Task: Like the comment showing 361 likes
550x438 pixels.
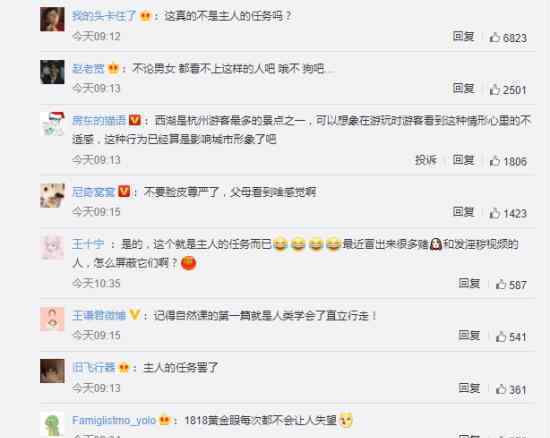Action: pyautogui.click(x=501, y=389)
